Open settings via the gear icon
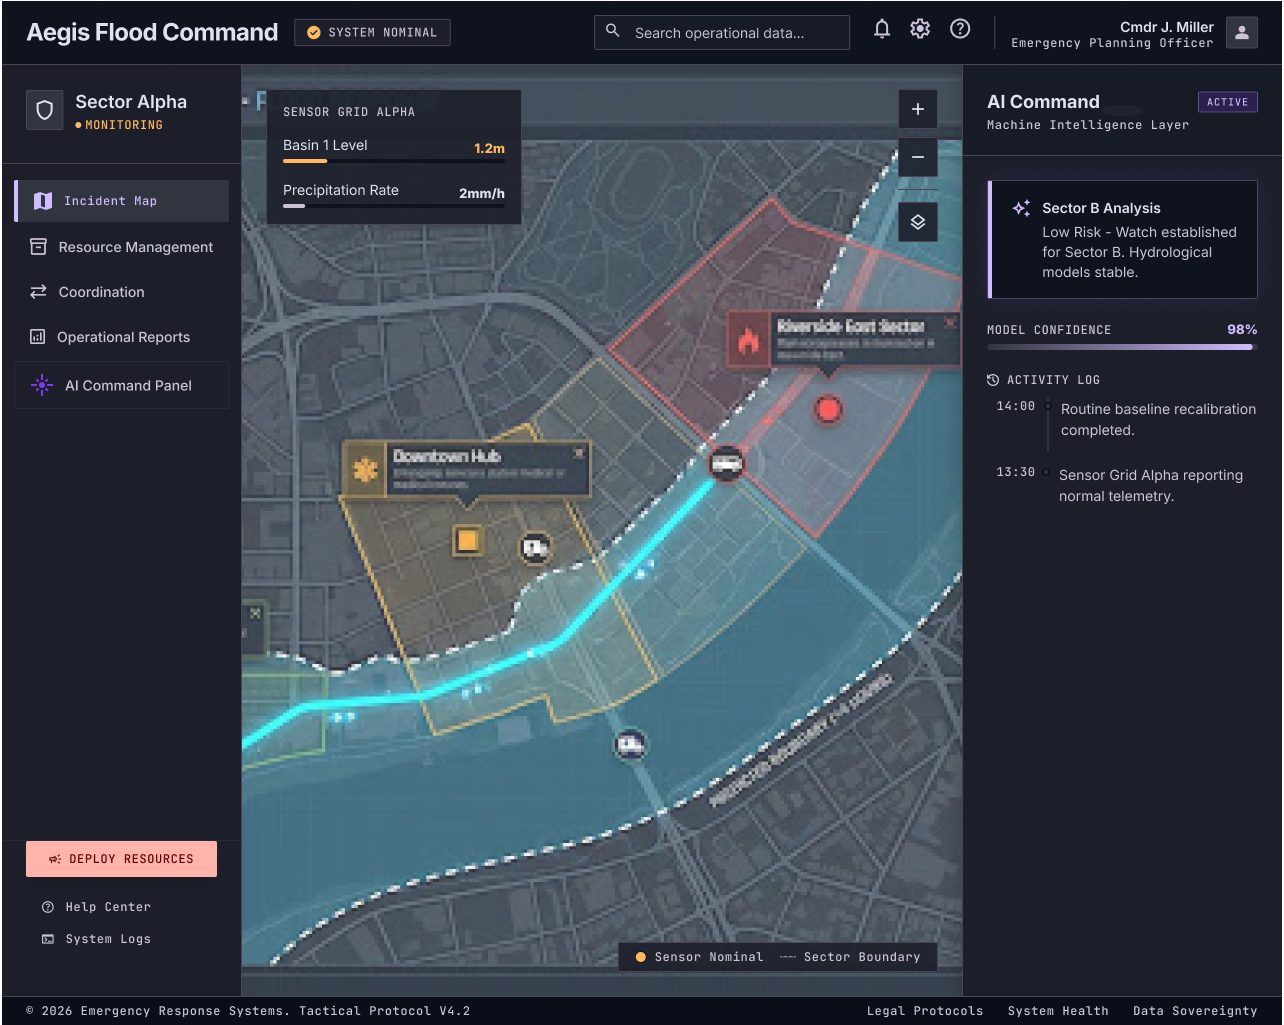The height and width of the screenshot is (1025, 1284). pyautogui.click(x=920, y=29)
